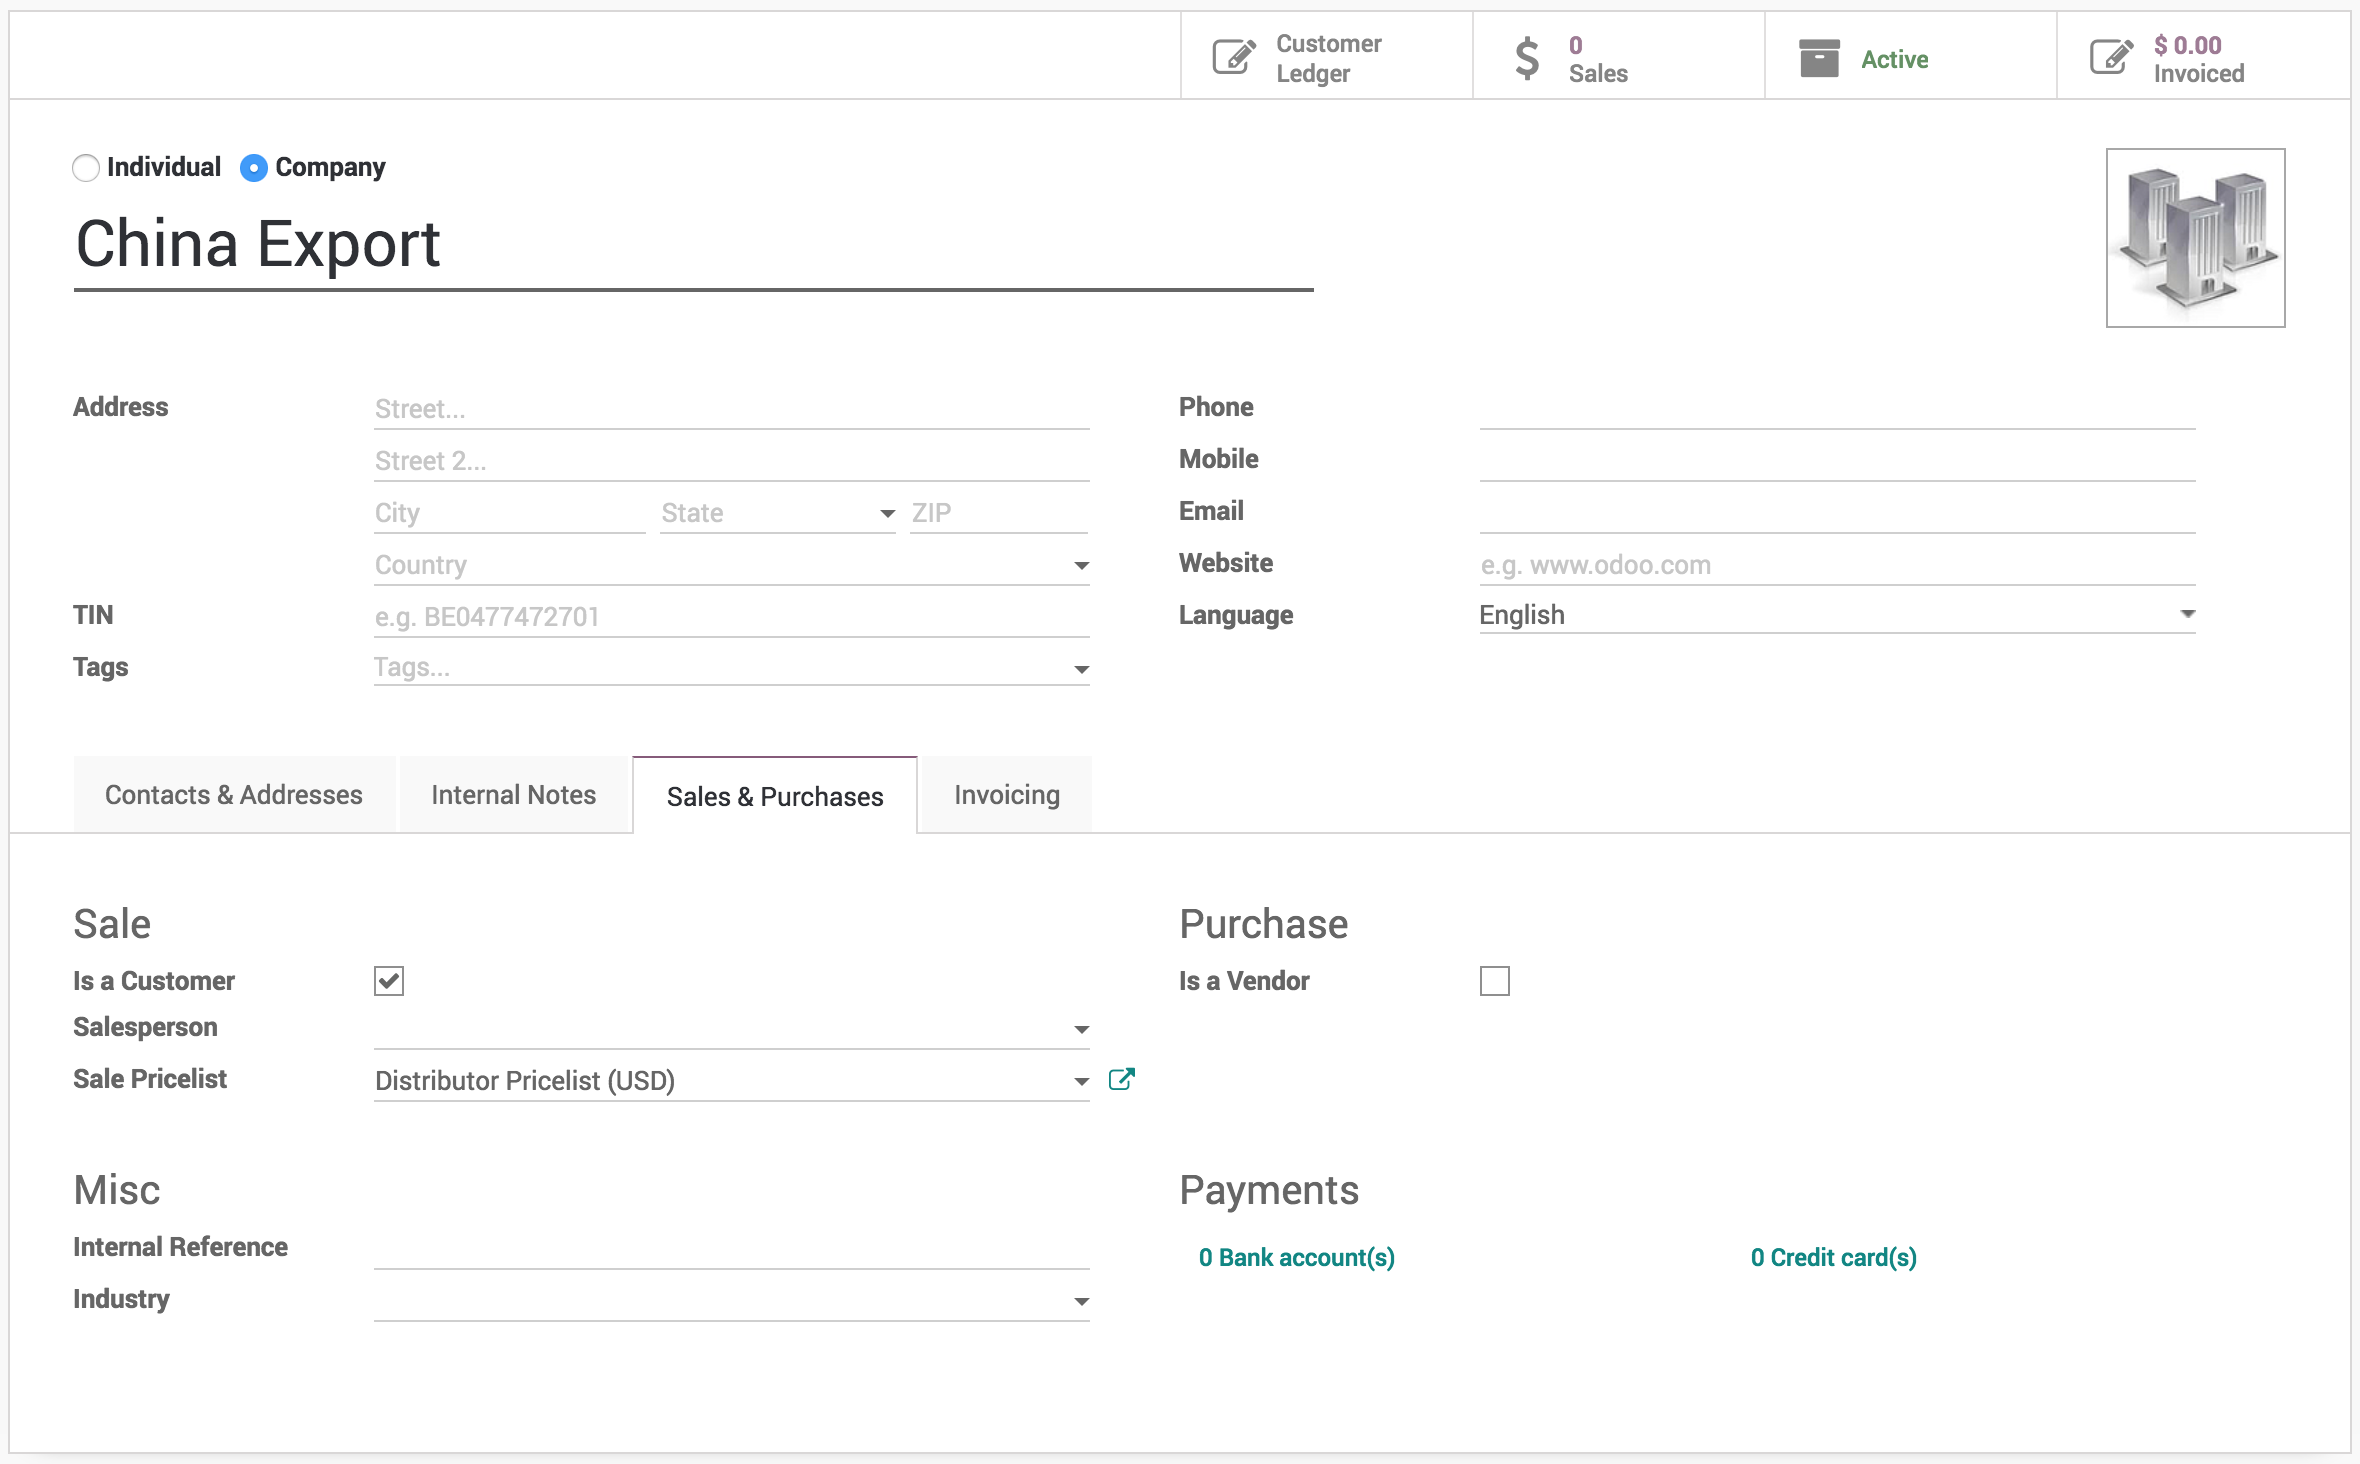Switch to the Contacts & Addresses tab
The width and height of the screenshot is (2360, 1464).
(x=234, y=795)
